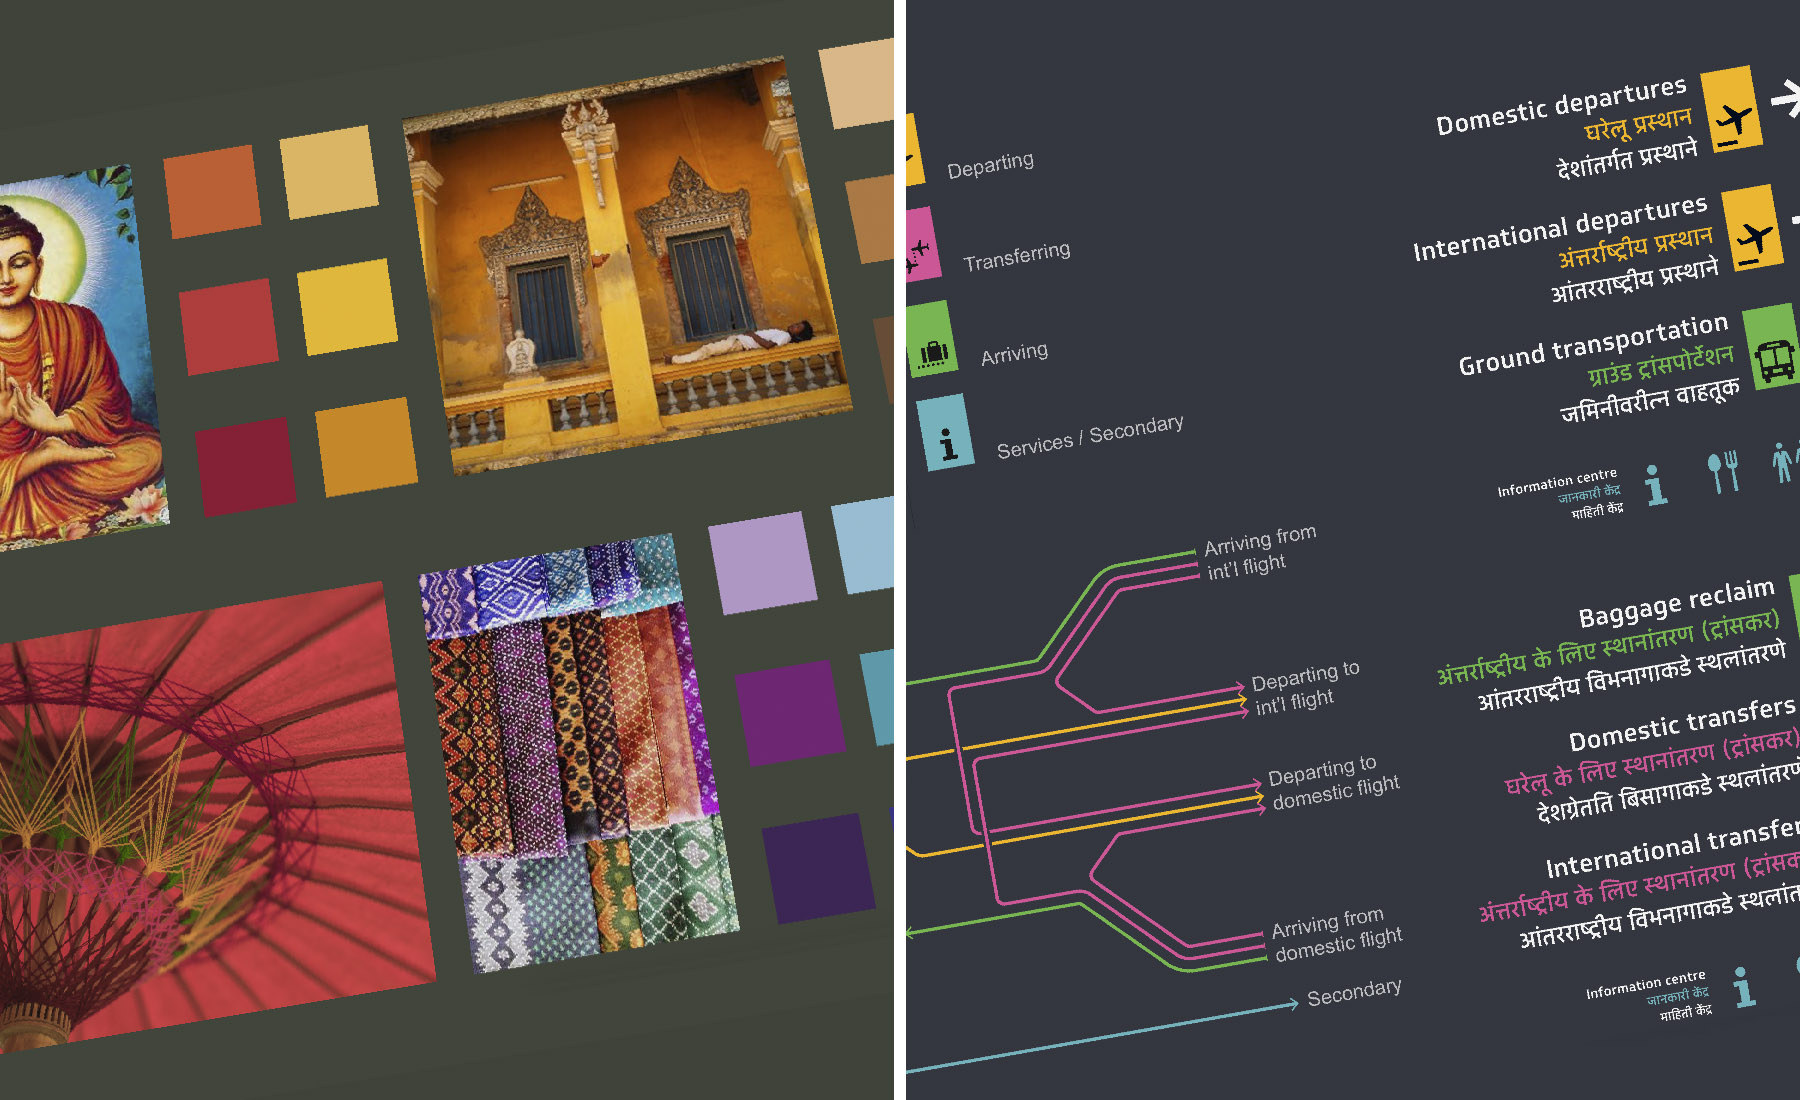Click the International departures airplane icon

(1753, 228)
